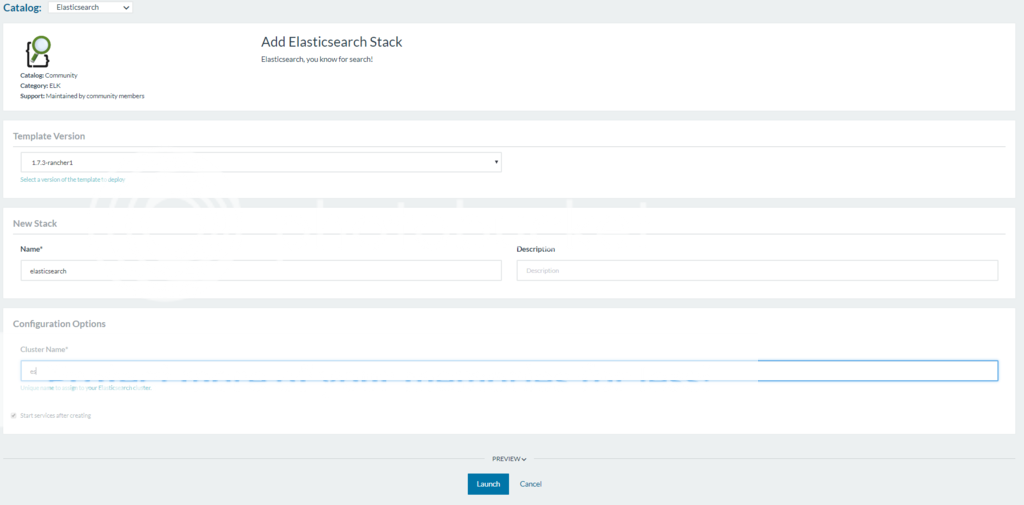The height and width of the screenshot is (505, 1024).
Task: Click the 'Support: Maintained by community members' text
Action: tap(82, 96)
